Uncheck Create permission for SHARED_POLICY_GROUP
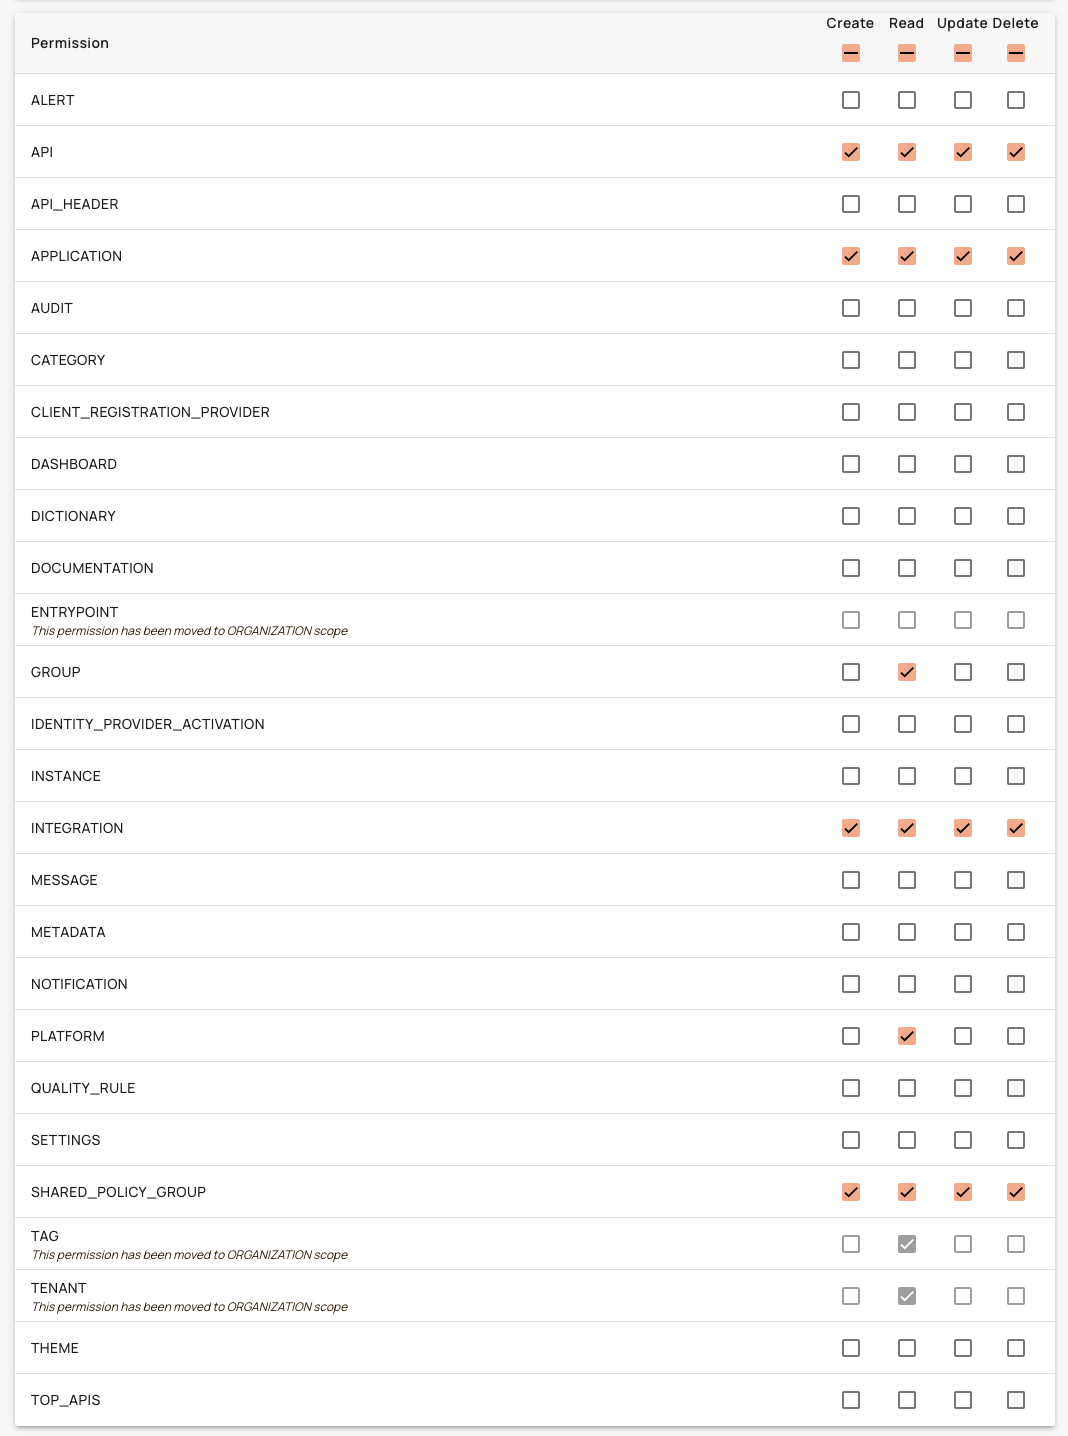 pos(851,1192)
